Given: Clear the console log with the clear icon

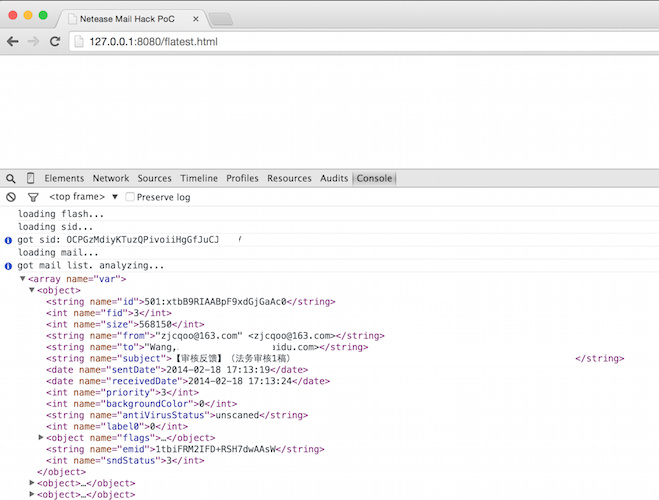Looking at the screenshot, I should 11,197.
